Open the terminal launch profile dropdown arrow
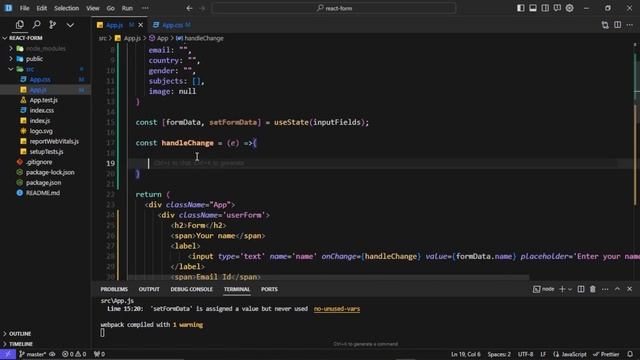 [x=570, y=289]
